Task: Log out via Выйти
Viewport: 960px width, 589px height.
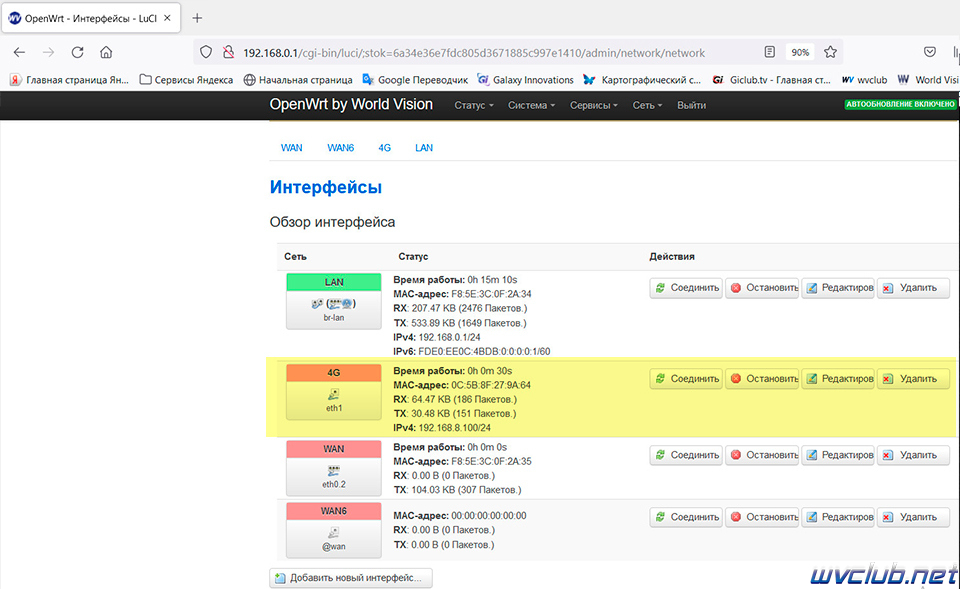Action: tap(691, 105)
